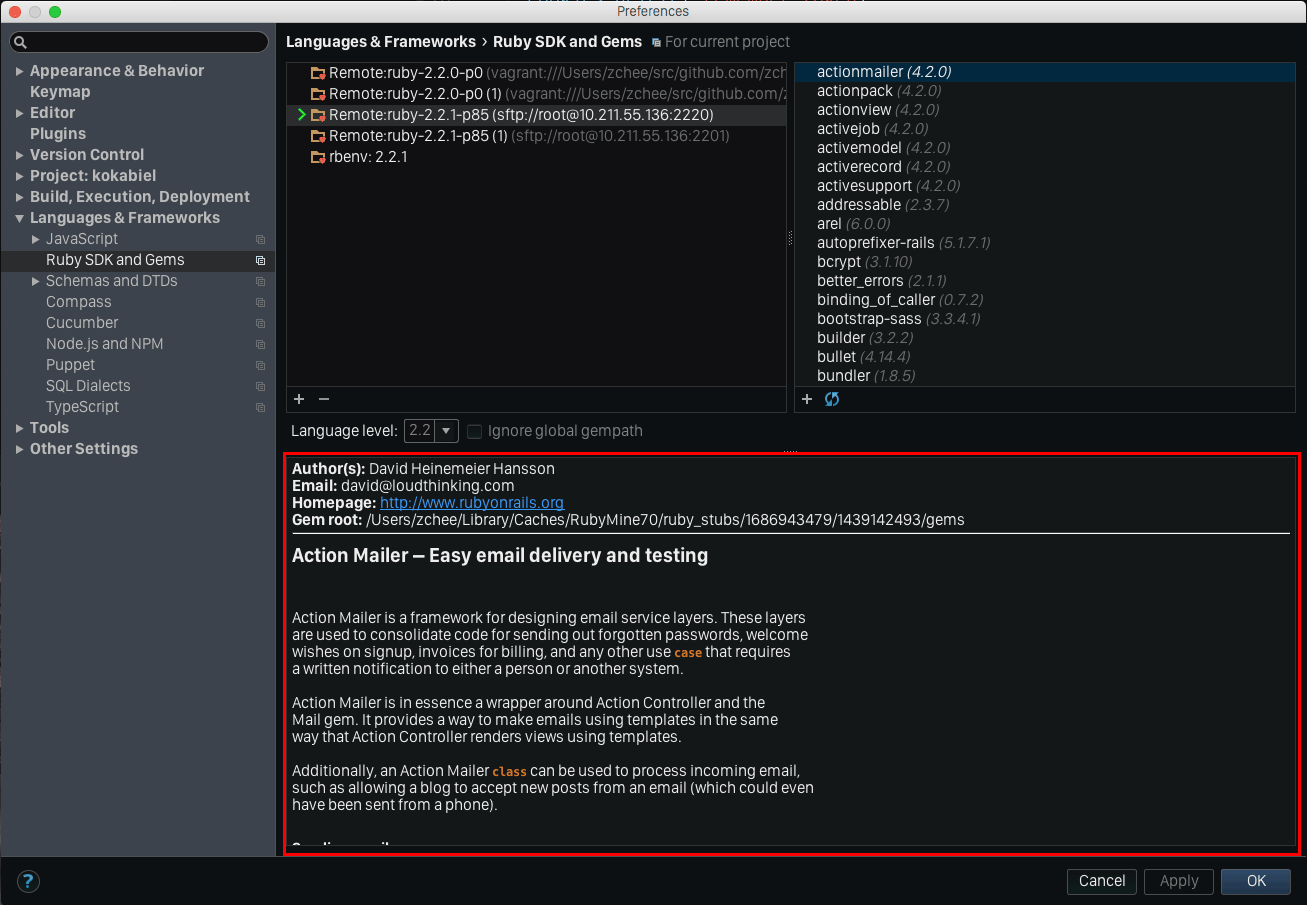Confirm with the OK button

pos(1257,881)
